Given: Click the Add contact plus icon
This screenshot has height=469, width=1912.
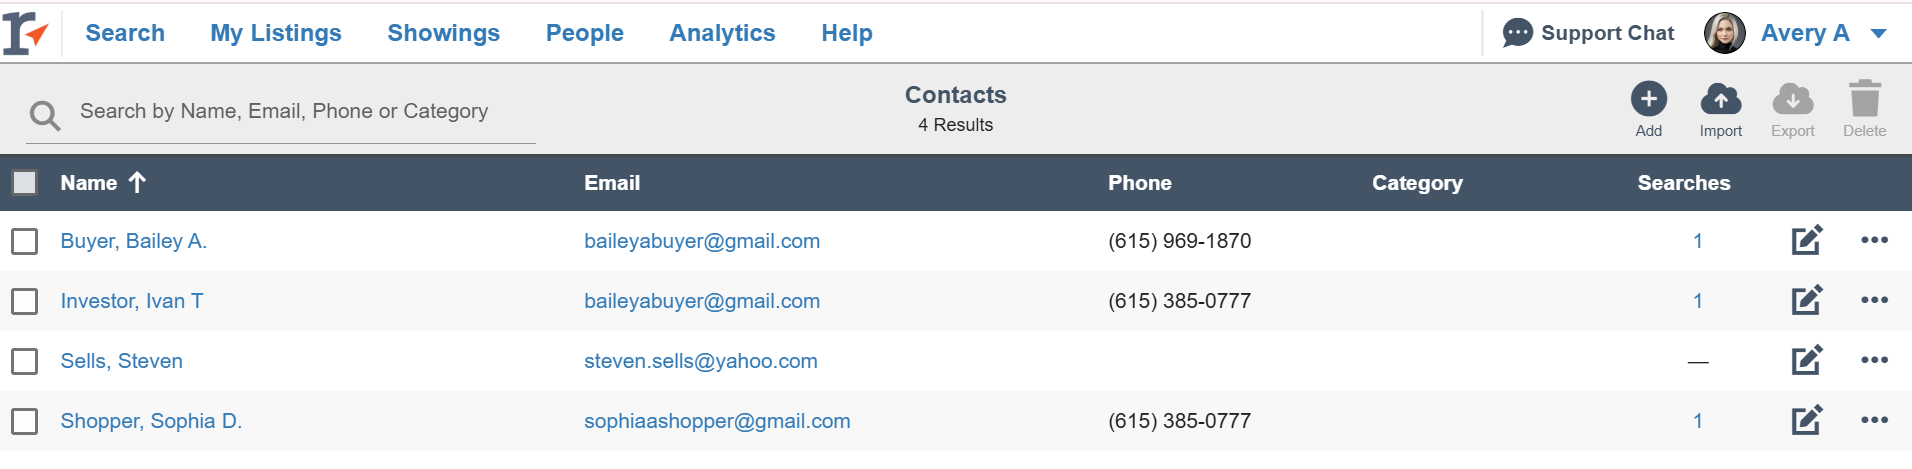Looking at the screenshot, I should click(x=1648, y=99).
